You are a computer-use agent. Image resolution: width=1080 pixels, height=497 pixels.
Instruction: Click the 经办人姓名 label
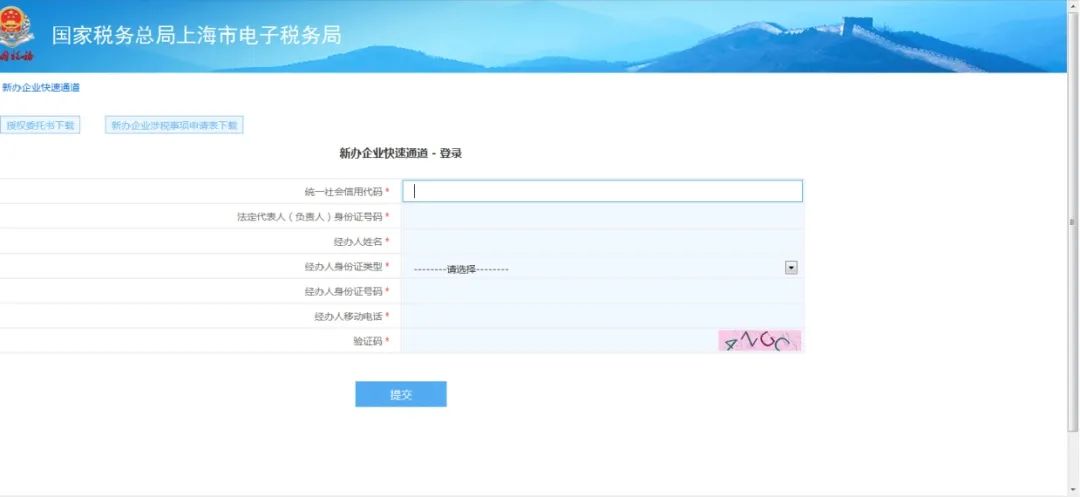click(358, 241)
